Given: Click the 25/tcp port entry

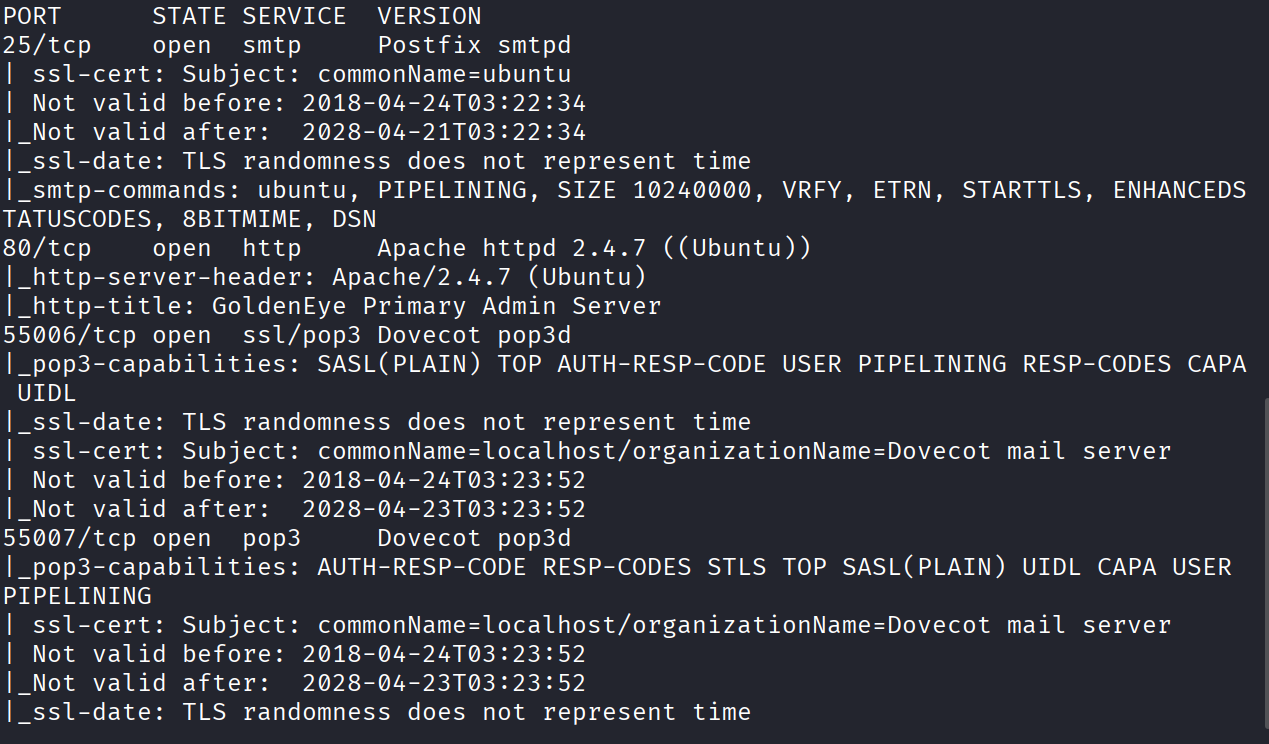Looking at the screenshot, I should click(47, 45).
